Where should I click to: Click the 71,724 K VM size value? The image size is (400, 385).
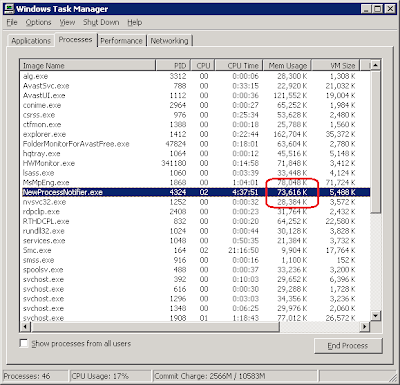340,183
